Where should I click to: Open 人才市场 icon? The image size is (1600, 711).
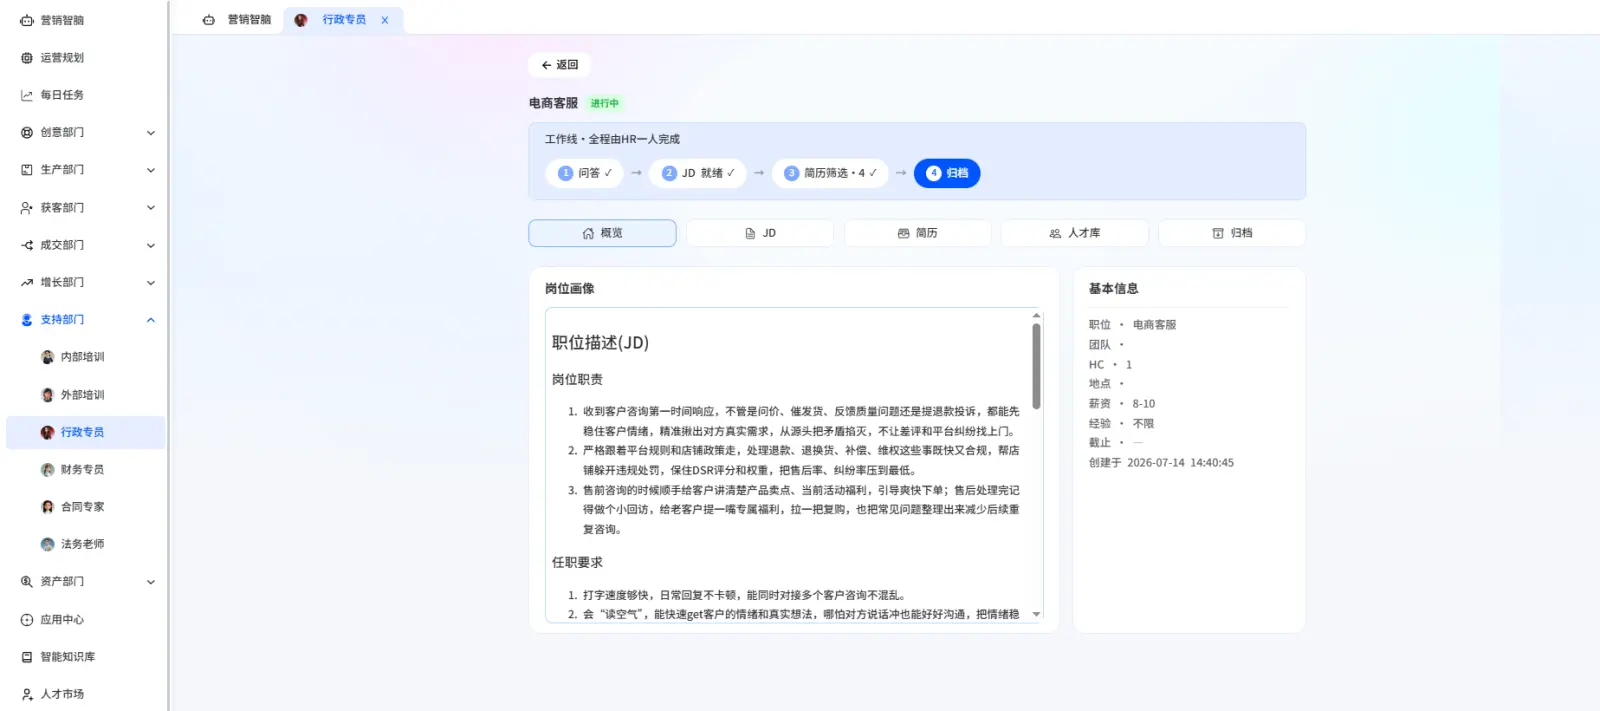tap(27, 694)
